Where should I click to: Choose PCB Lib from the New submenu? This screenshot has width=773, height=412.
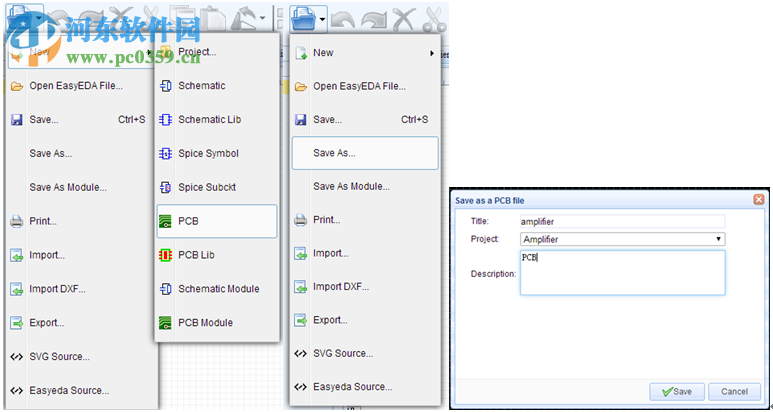tap(217, 255)
